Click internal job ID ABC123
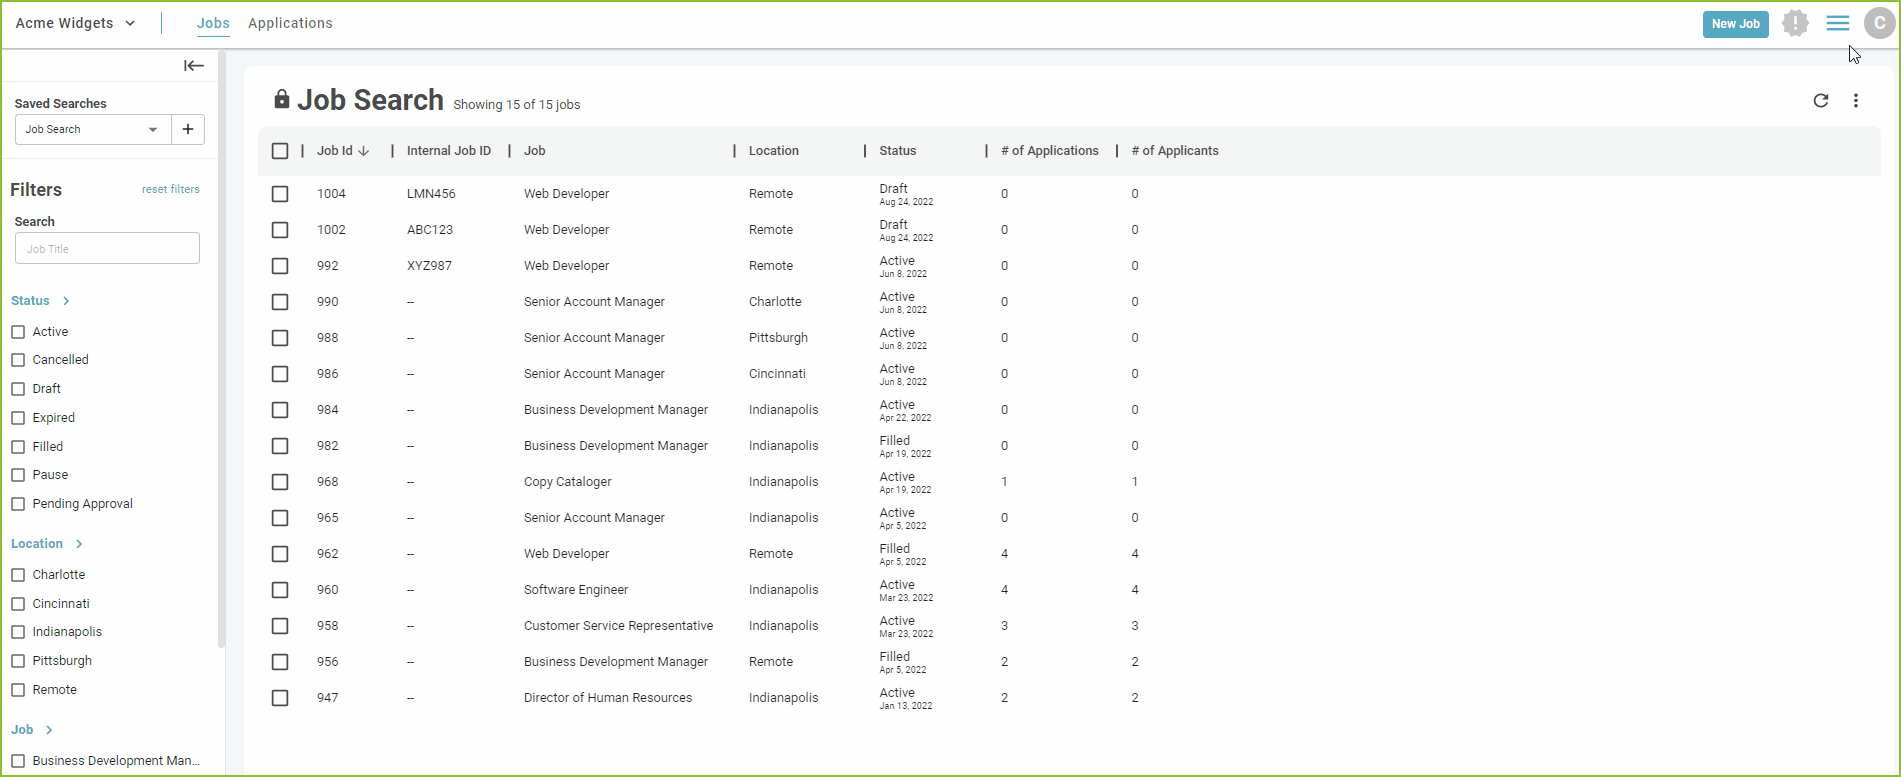Image resolution: width=1901 pixels, height=777 pixels. pyautogui.click(x=430, y=230)
